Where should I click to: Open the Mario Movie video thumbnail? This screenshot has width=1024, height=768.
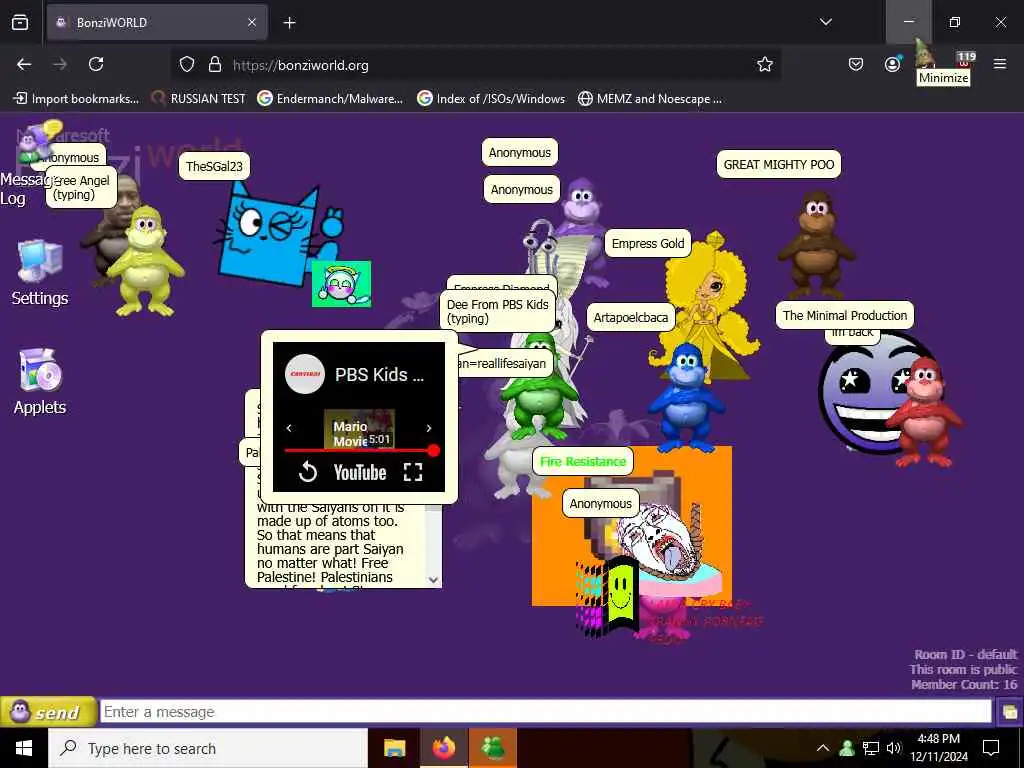[x=359, y=429]
